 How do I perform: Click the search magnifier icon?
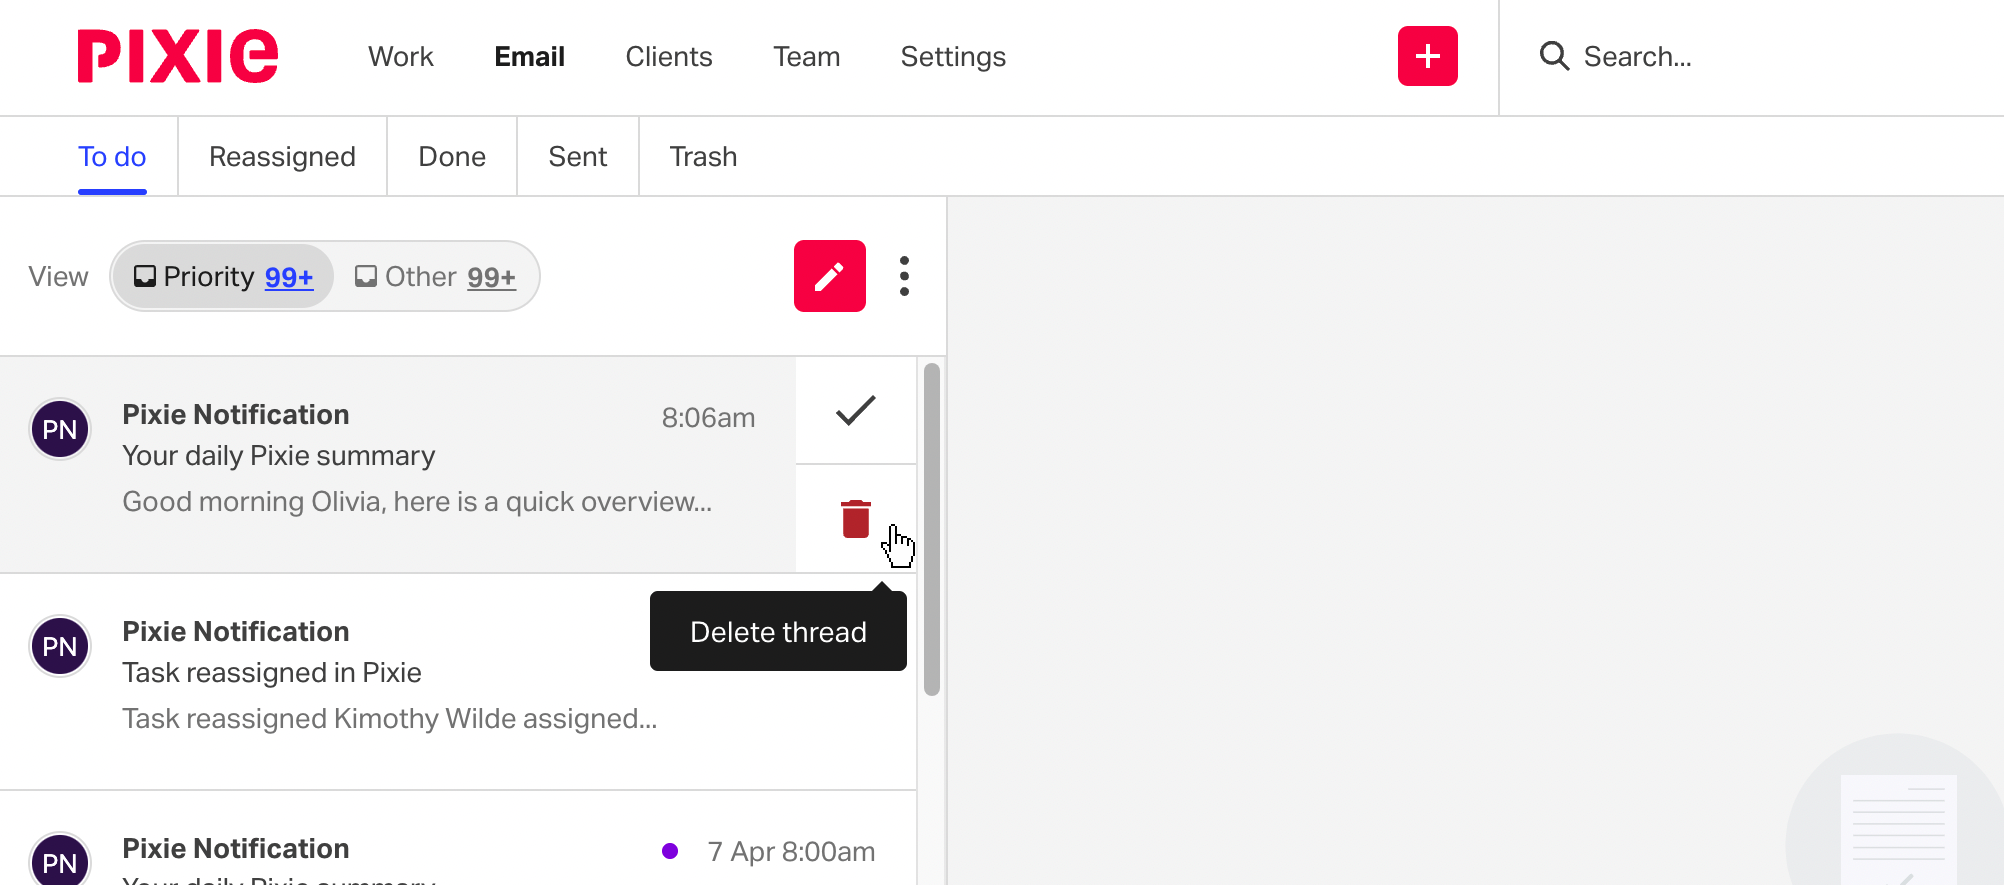pos(1554,56)
